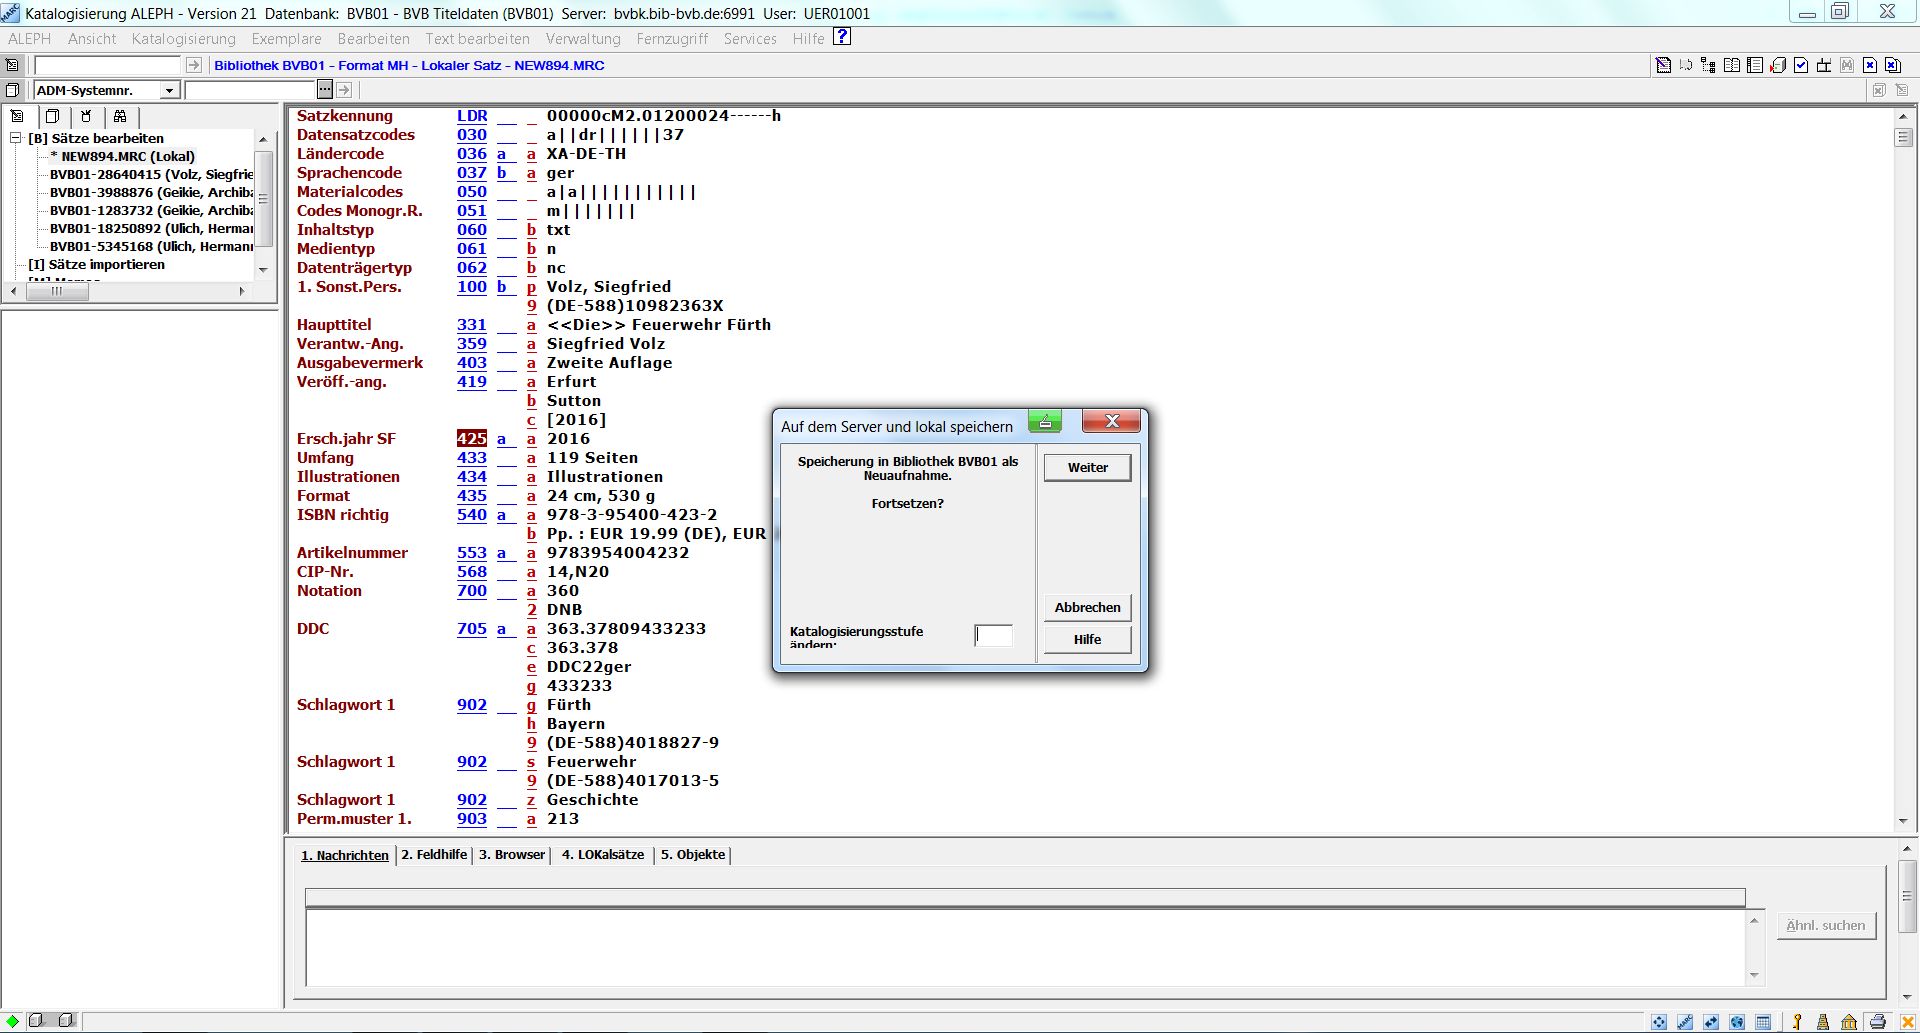The height and width of the screenshot is (1033, 1920).
Task: Click the open-book icon in top toolbar
Action: (1731, 65)
